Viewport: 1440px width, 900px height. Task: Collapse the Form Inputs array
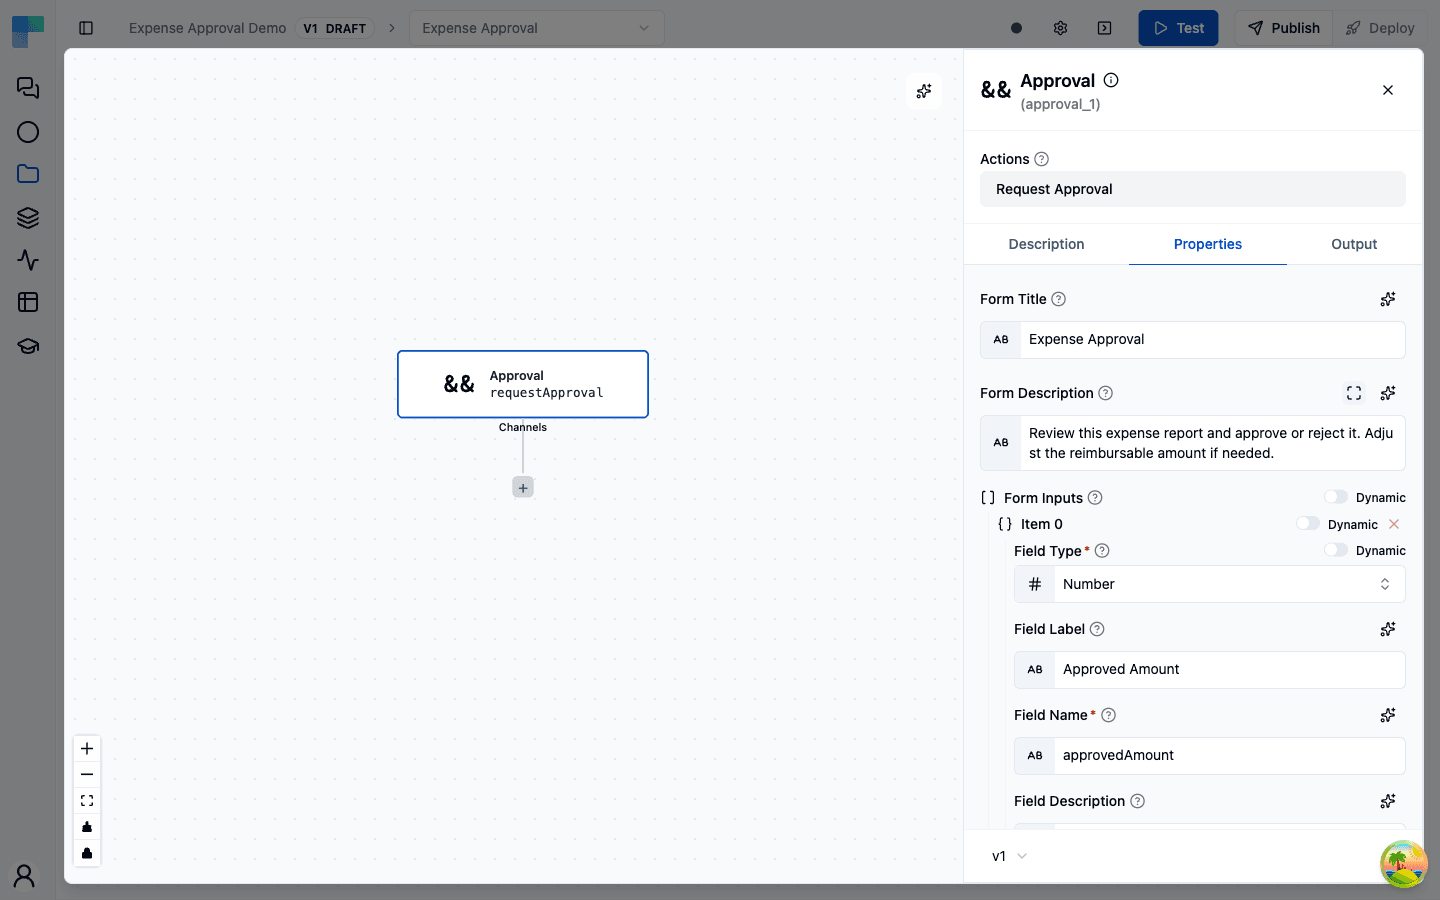pos(988,498)
